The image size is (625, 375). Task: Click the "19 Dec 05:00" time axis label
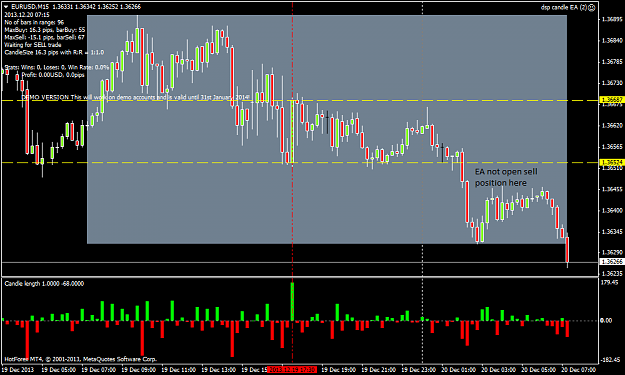point(58,370)
